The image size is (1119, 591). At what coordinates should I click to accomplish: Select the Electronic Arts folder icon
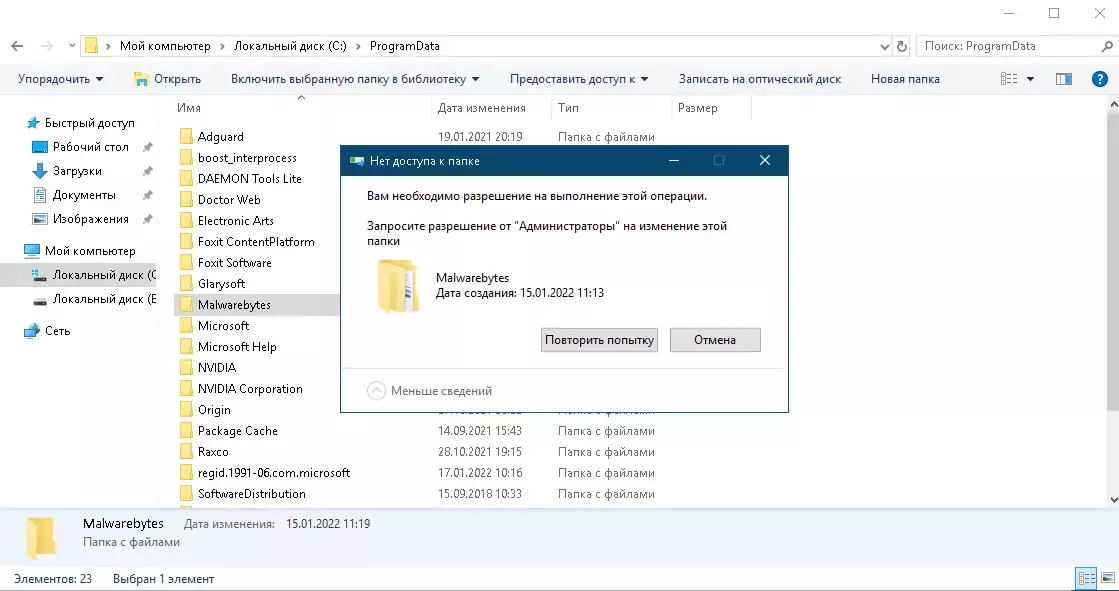[186, 221]
